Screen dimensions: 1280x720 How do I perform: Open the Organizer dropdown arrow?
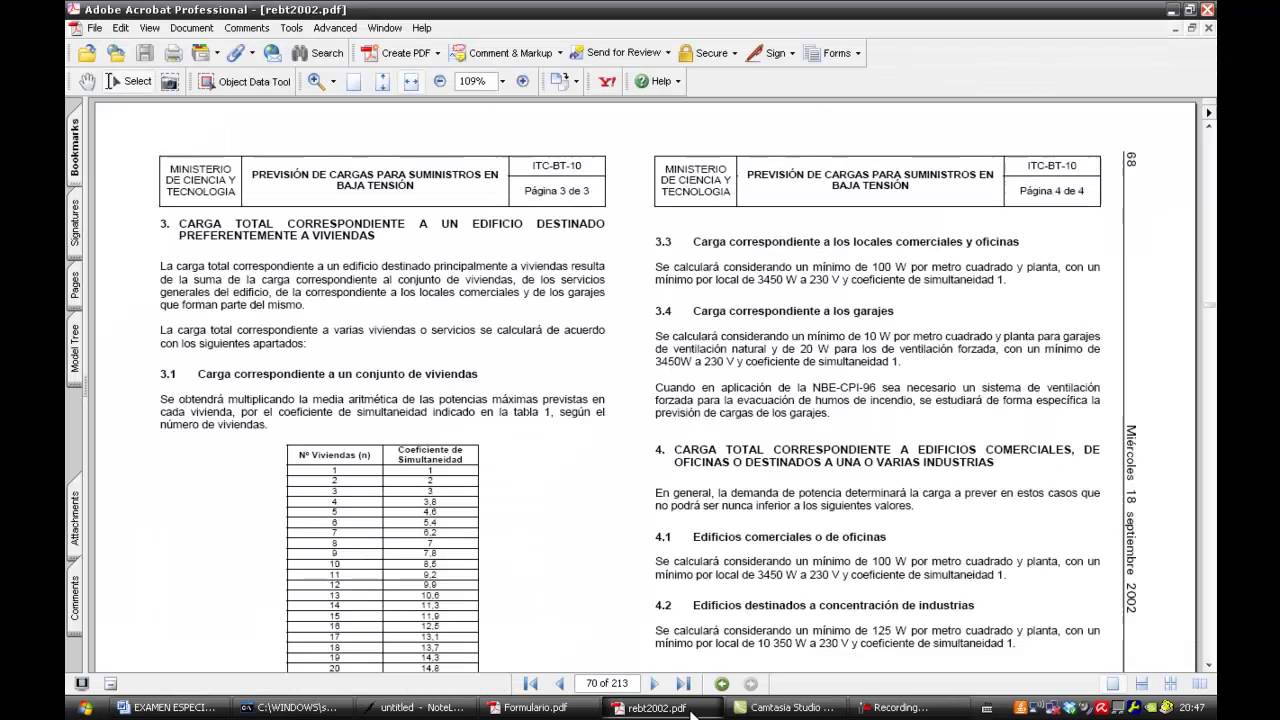click(x=217, y=53)
